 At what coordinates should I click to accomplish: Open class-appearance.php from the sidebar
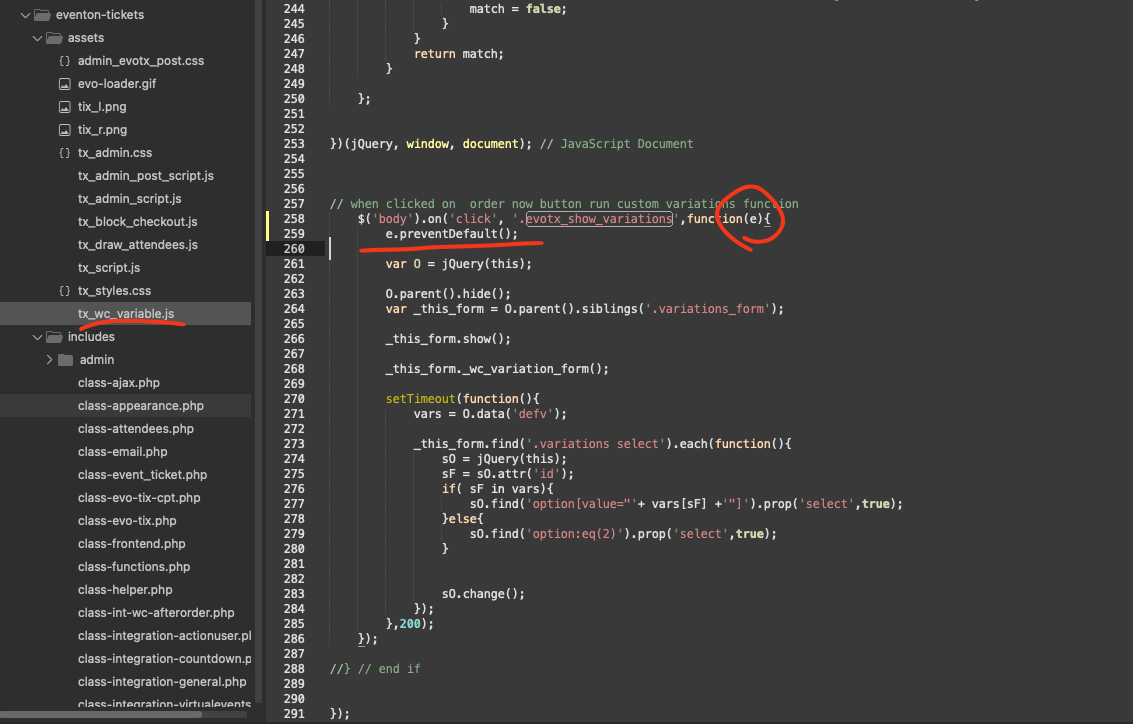(141, 406)
